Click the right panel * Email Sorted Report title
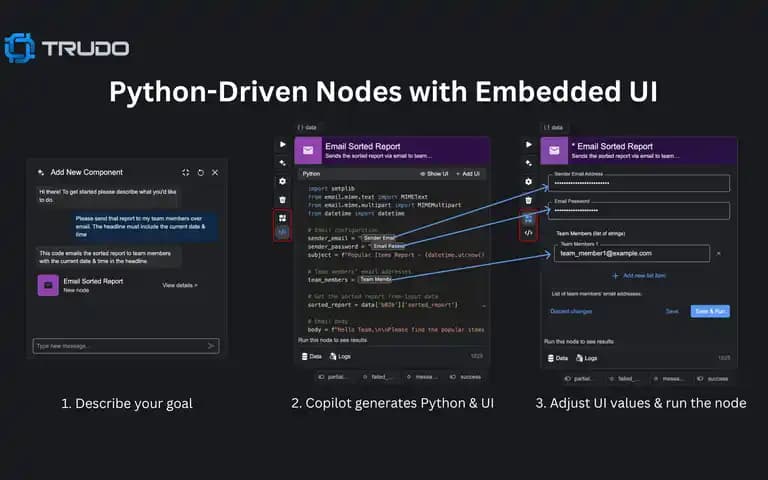This screenshot has width=768, height=480. point(612,146)
